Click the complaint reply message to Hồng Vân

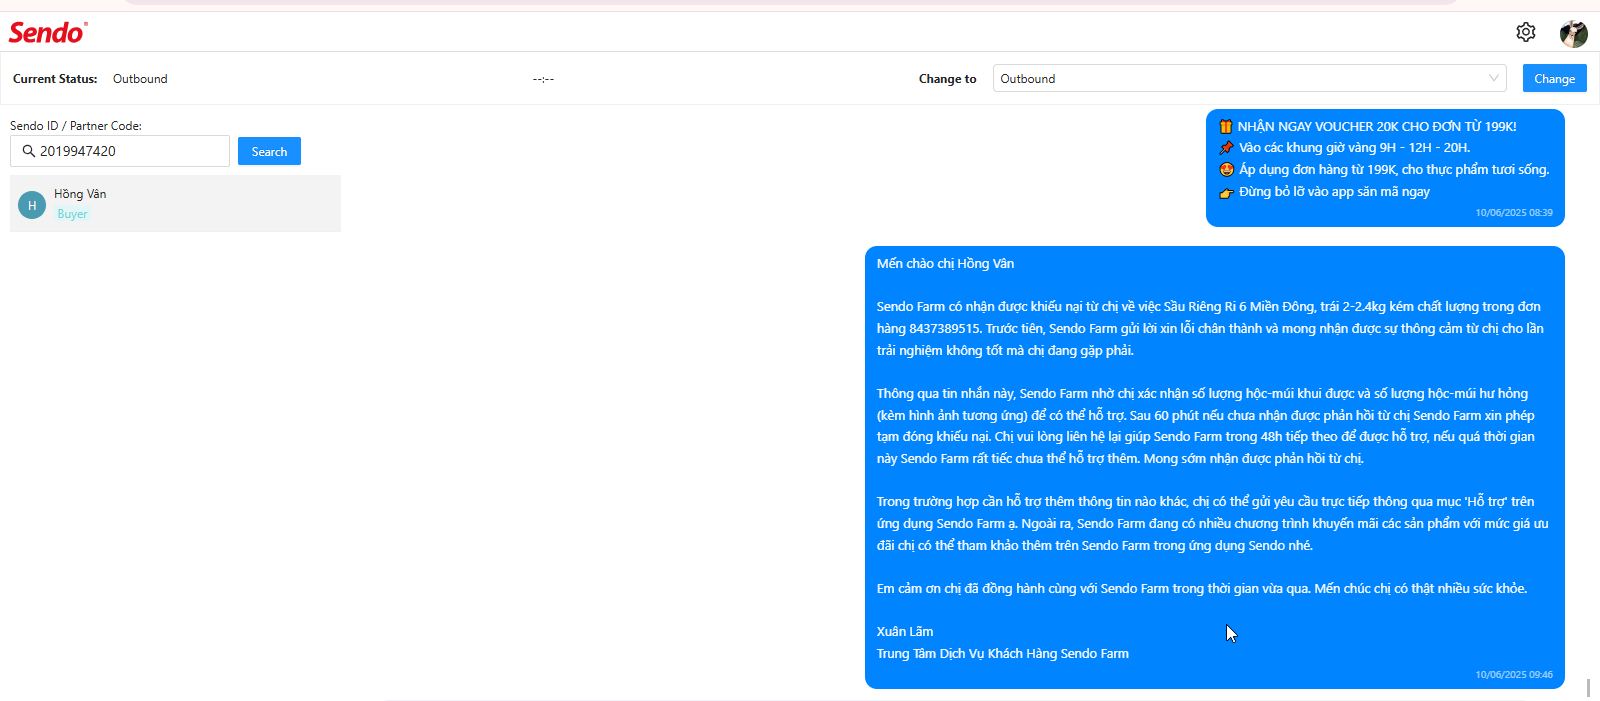1214,467
